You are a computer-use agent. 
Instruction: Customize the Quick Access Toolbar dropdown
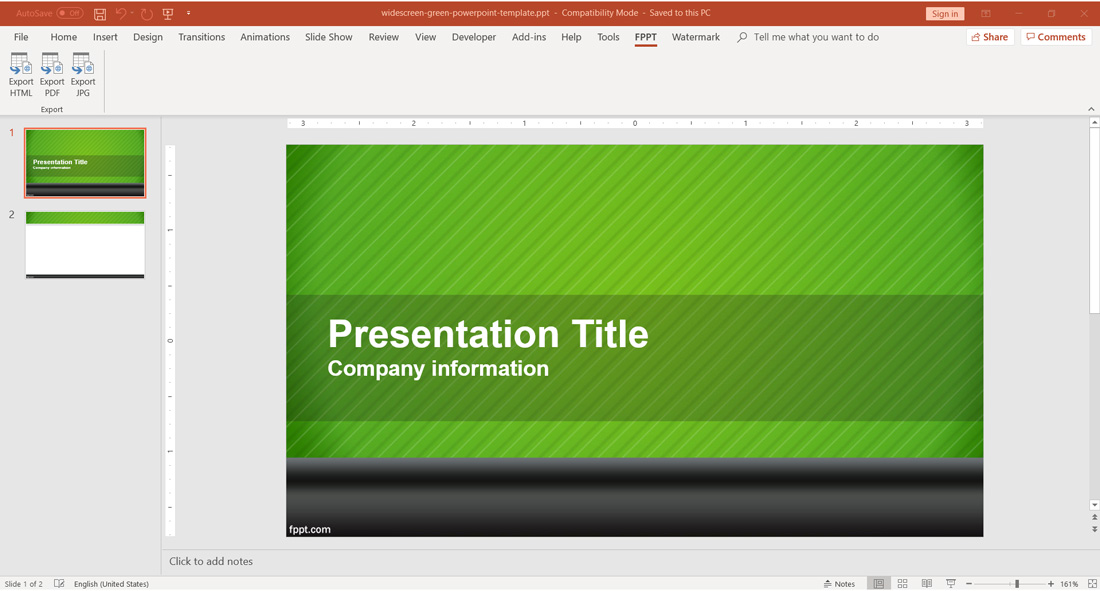click(189, 13)
